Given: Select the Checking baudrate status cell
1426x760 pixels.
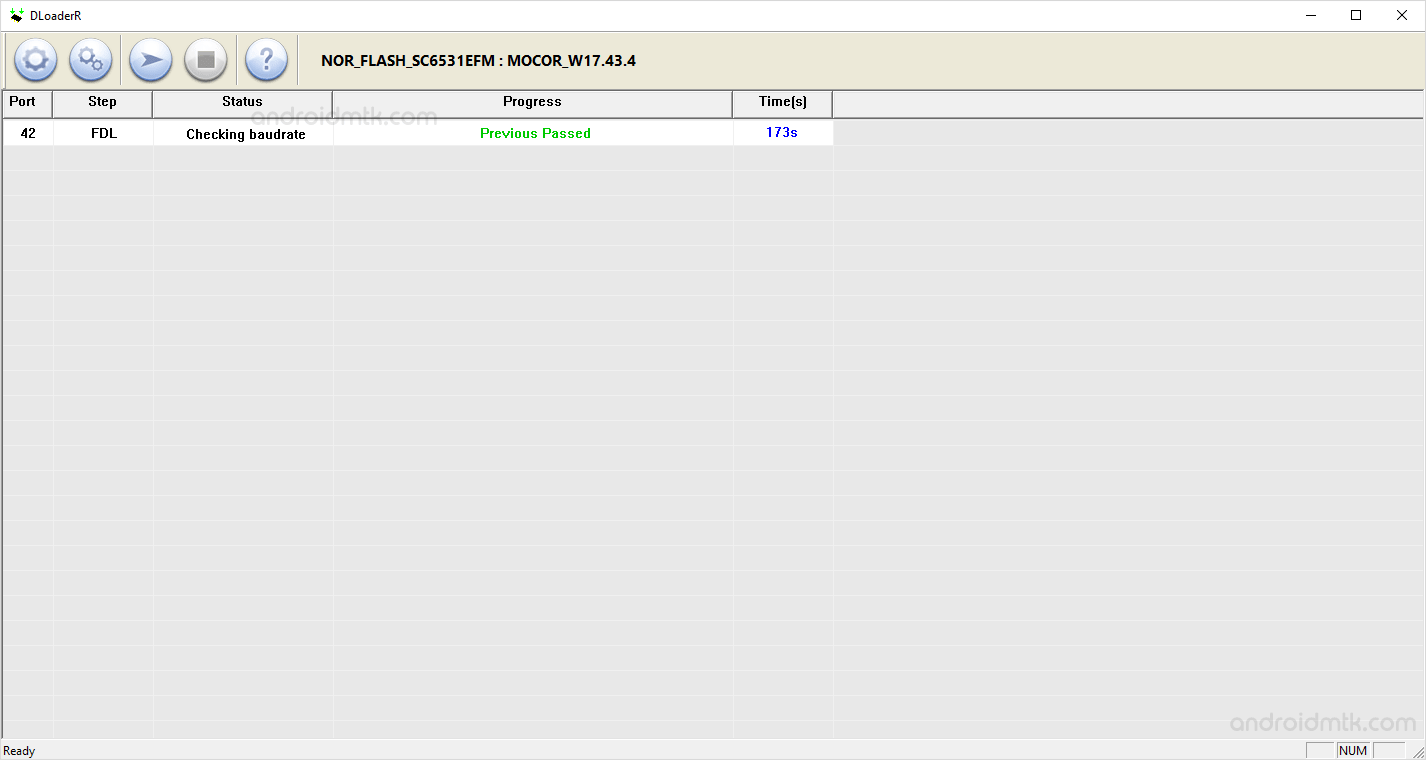Looking at the screenshot, I should (244, 133).
